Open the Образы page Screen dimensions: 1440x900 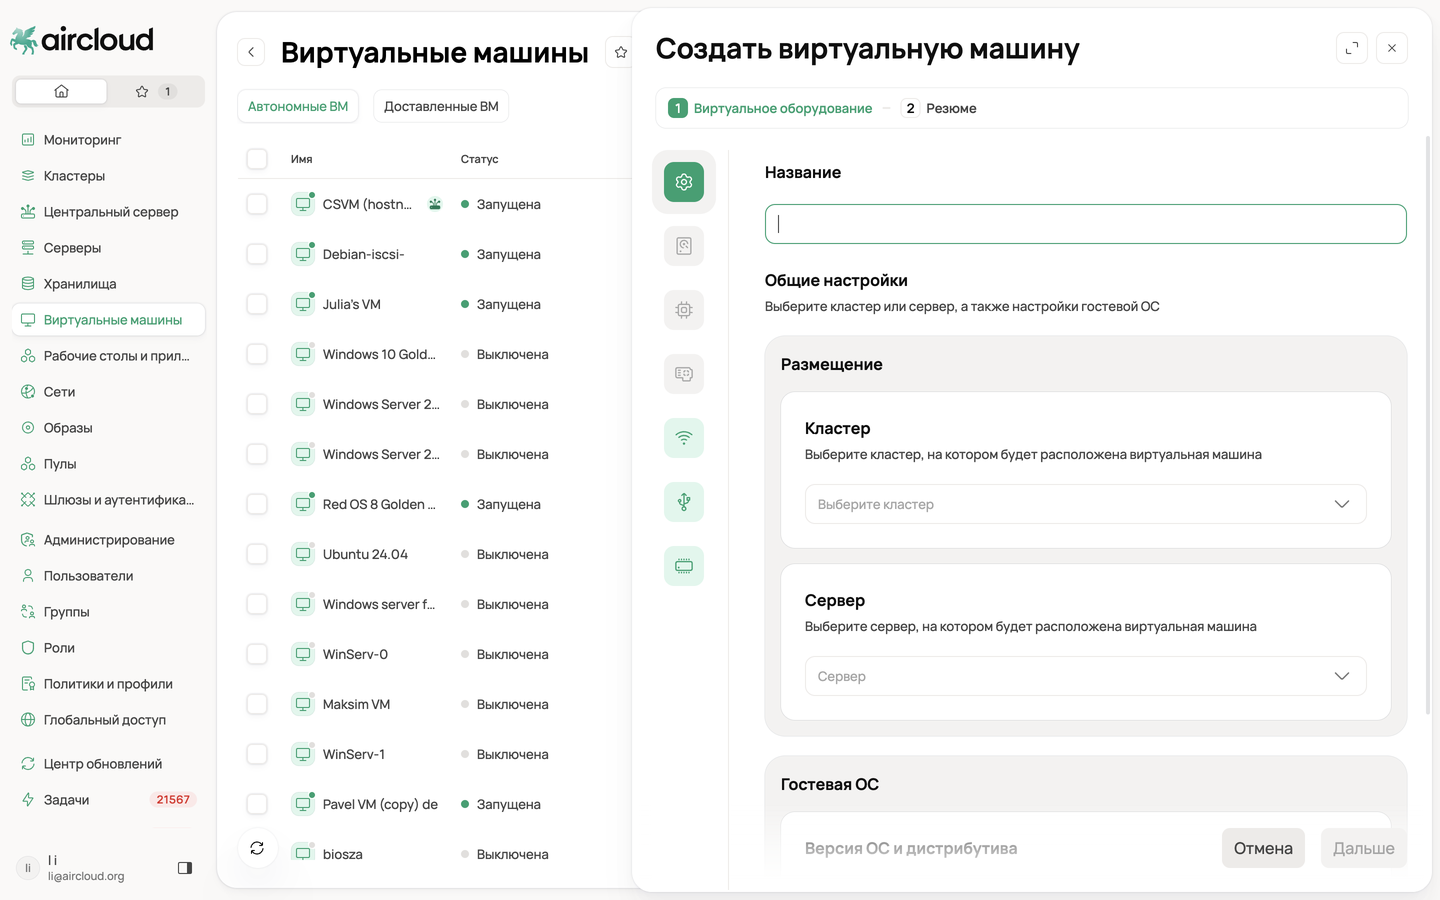point(108,428)
